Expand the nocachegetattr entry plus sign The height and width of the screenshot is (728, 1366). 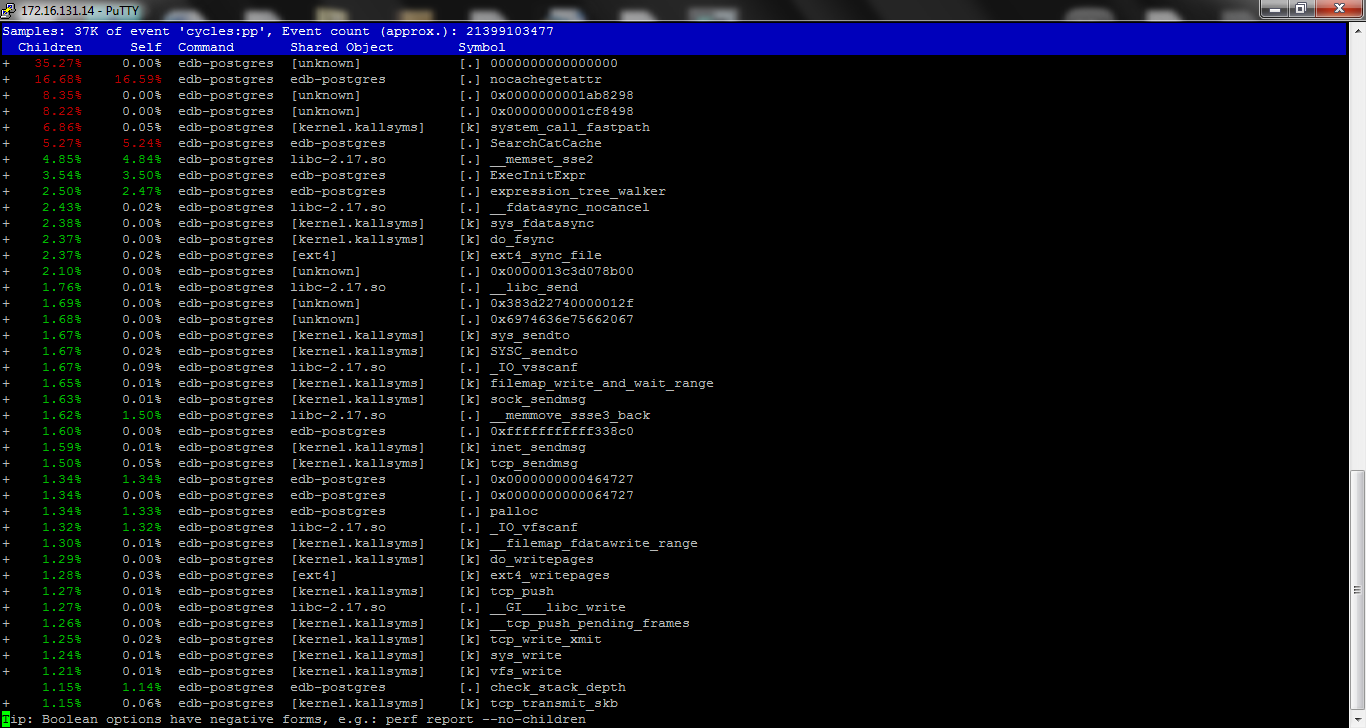[x=6, y=79]
